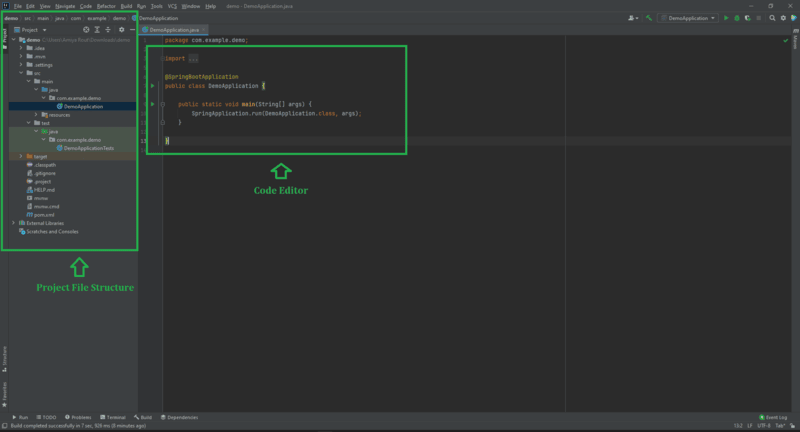
Task: Expand the resources folder
Action: click(36, 115)
